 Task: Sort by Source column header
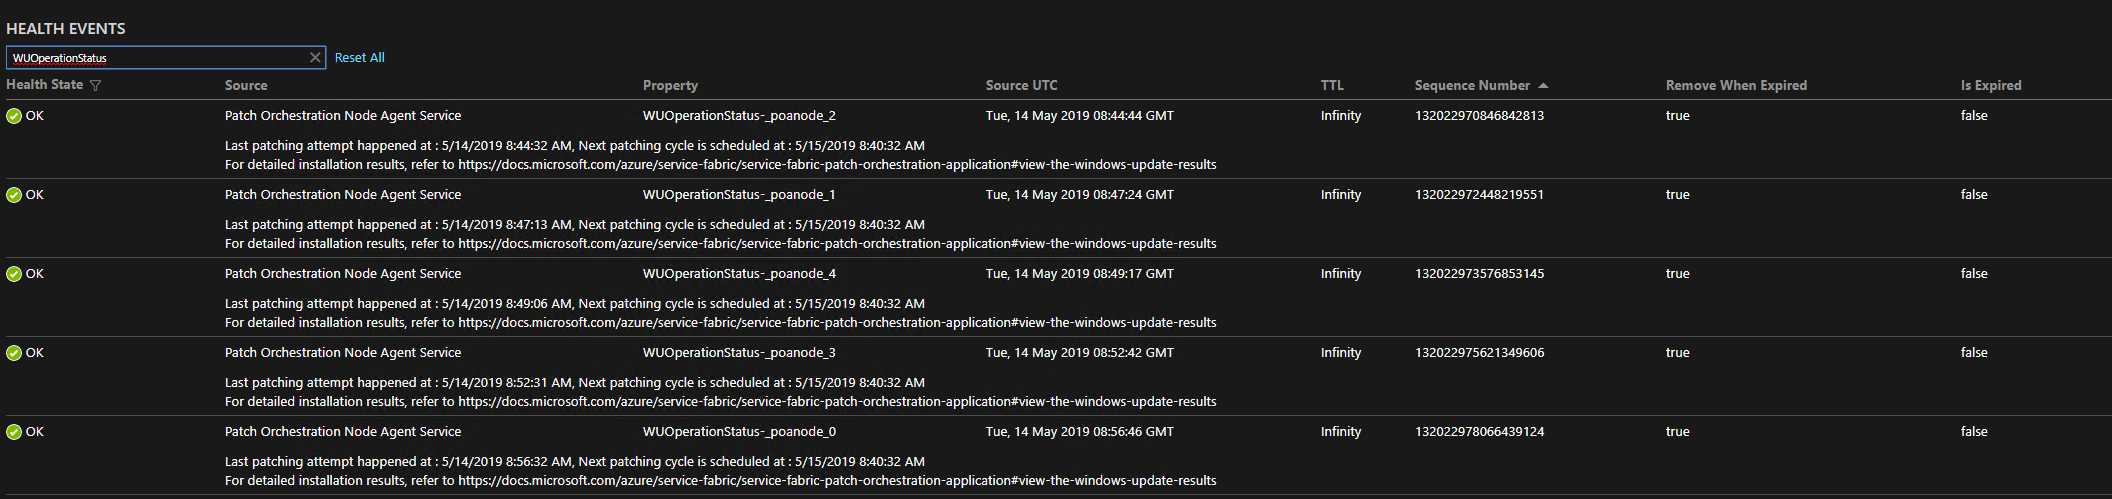tap(246, 86)
